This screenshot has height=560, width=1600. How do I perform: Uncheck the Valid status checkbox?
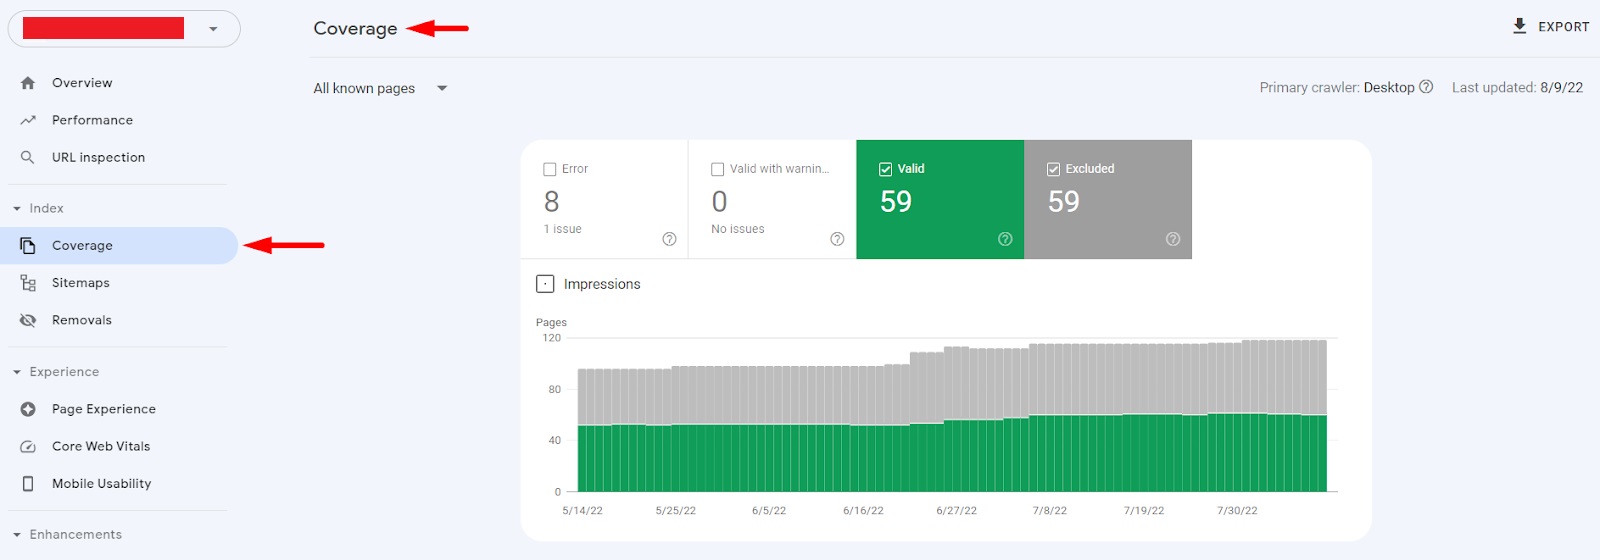885,169
